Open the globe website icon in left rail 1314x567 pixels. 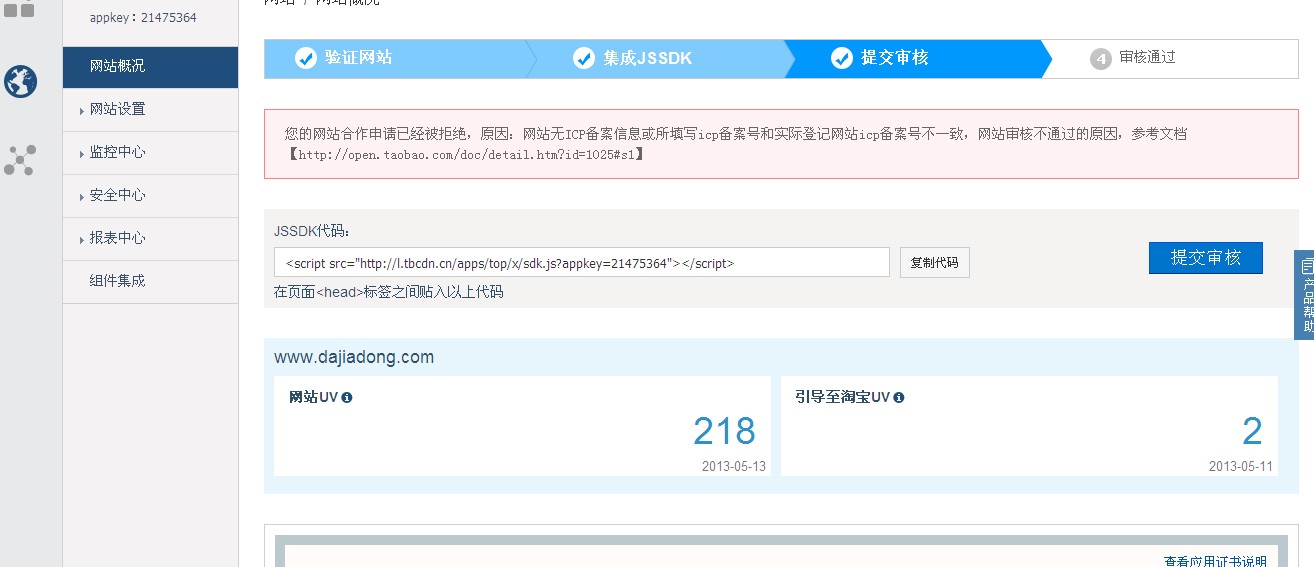click(x=21, y=81)
